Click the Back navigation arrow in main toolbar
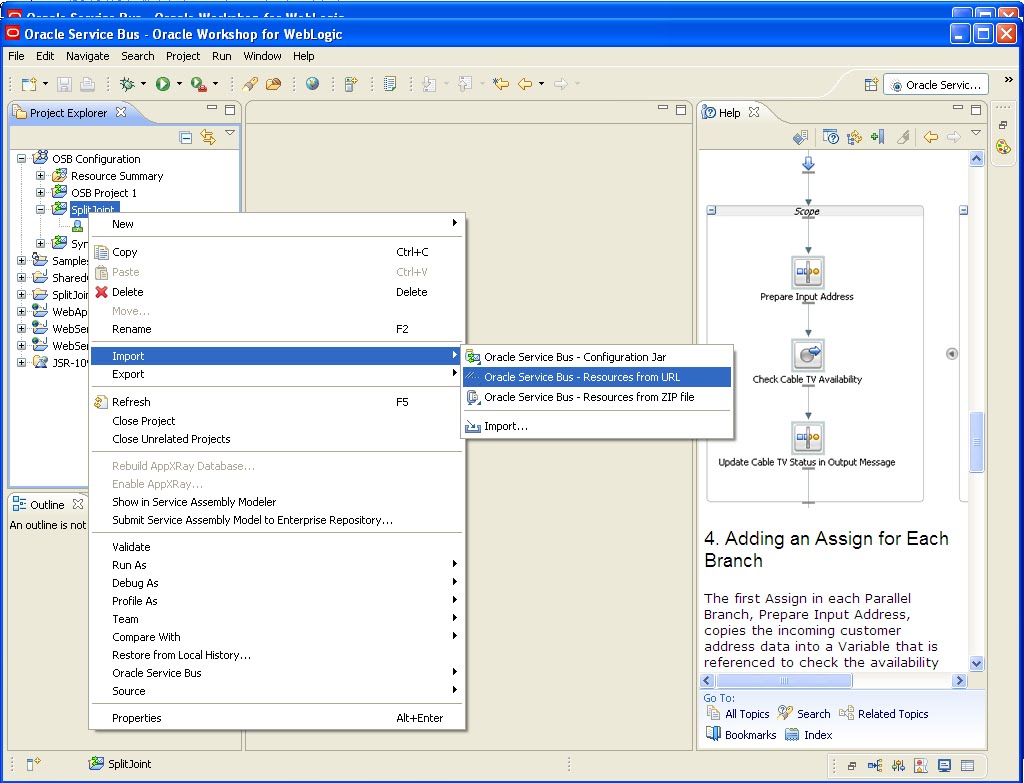This screenshot has width=1024, height=783. 525,84
